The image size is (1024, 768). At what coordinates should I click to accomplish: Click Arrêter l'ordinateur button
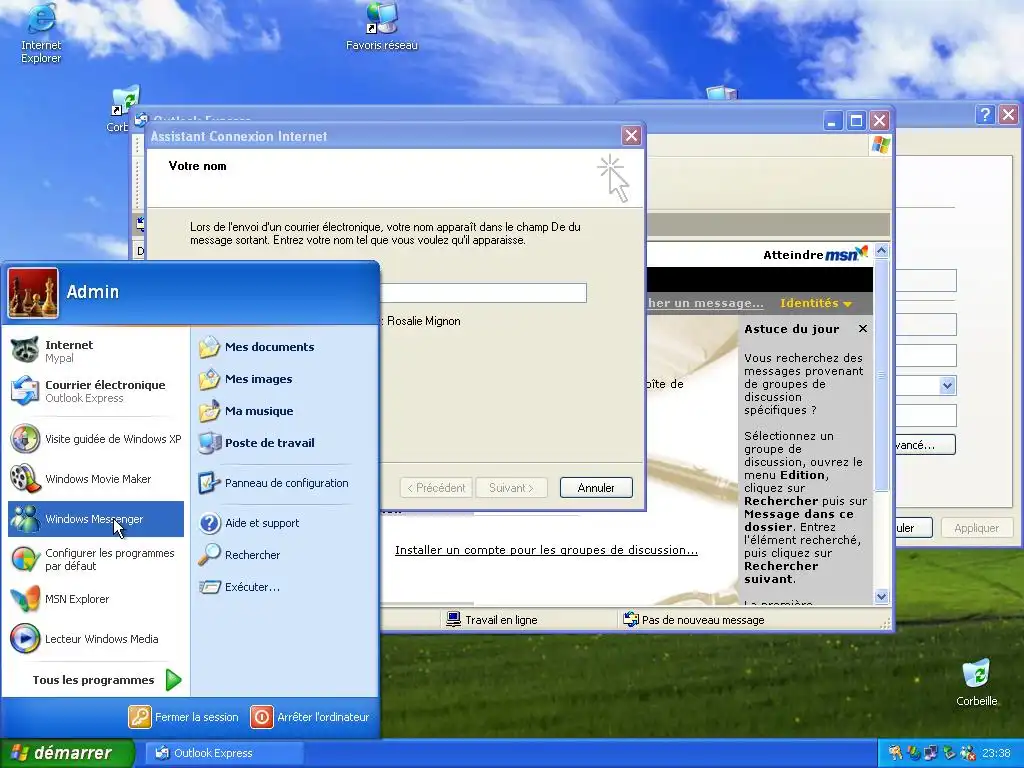tap(310, 717)
